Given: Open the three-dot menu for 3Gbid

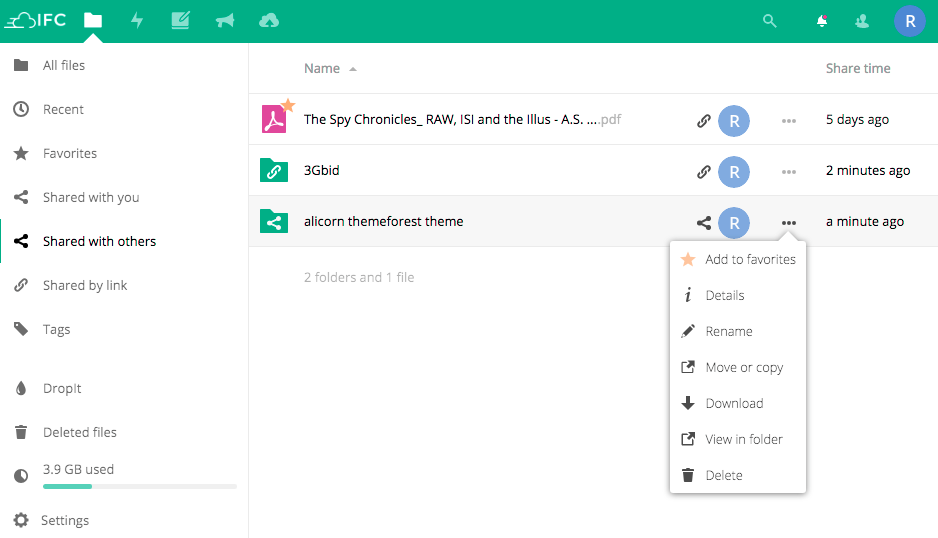Looking at the screenshot, I should [x=789, y=171].
